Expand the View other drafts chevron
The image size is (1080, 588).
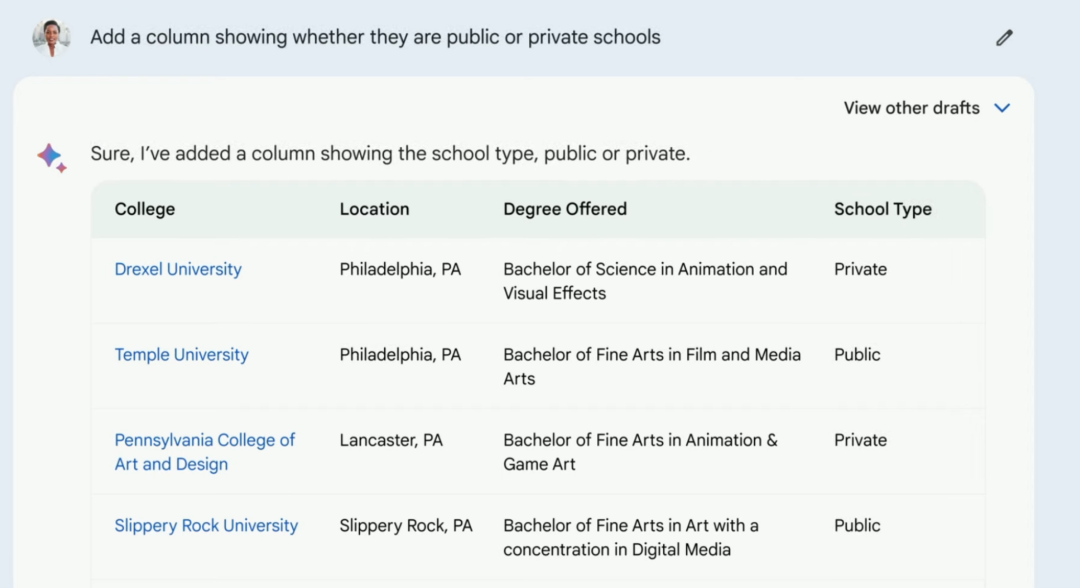tap(1002, 108)
